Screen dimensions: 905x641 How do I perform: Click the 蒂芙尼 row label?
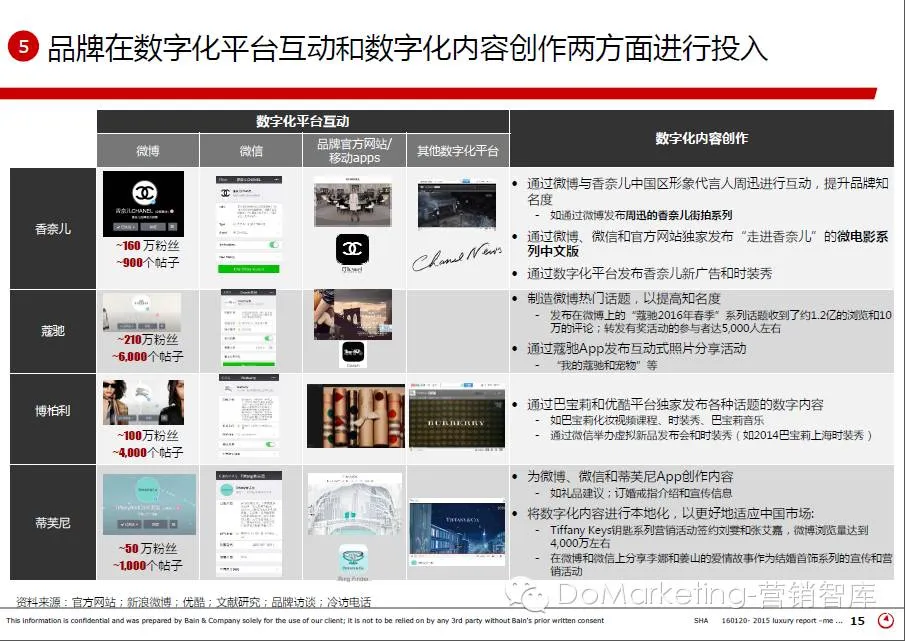tap(53, 523)
